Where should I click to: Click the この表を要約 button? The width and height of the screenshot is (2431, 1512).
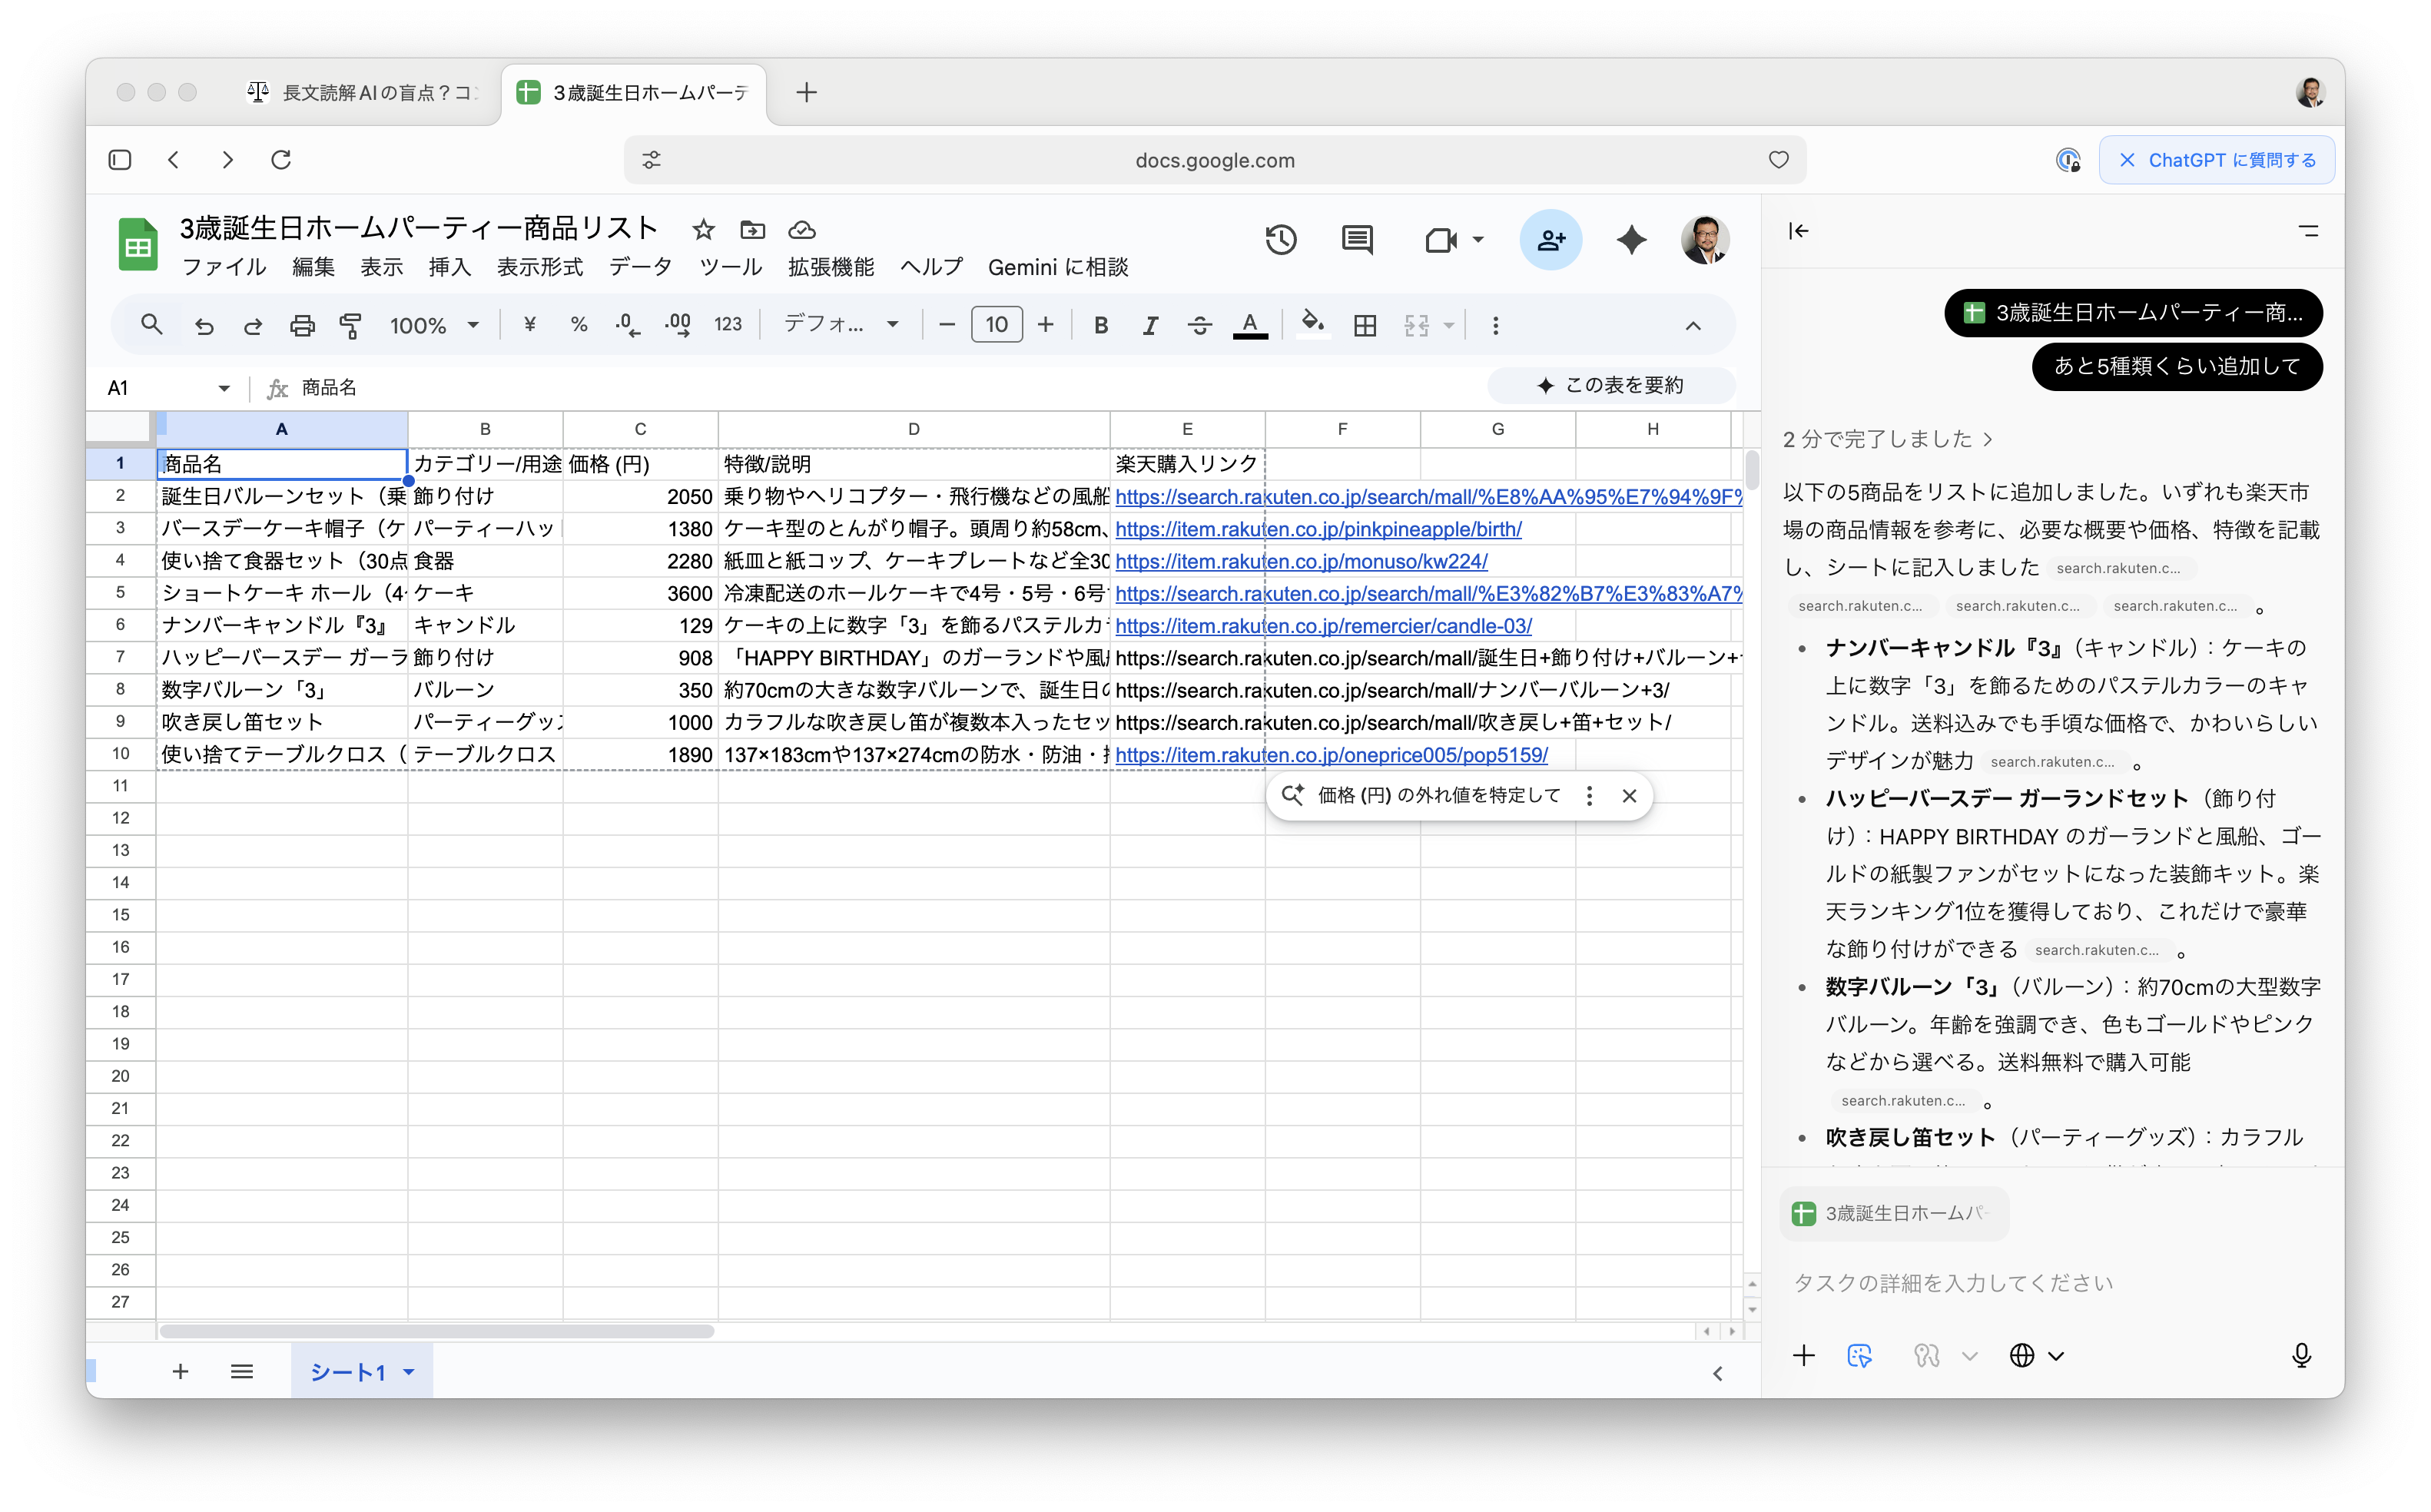click(x=1610, y=385)
